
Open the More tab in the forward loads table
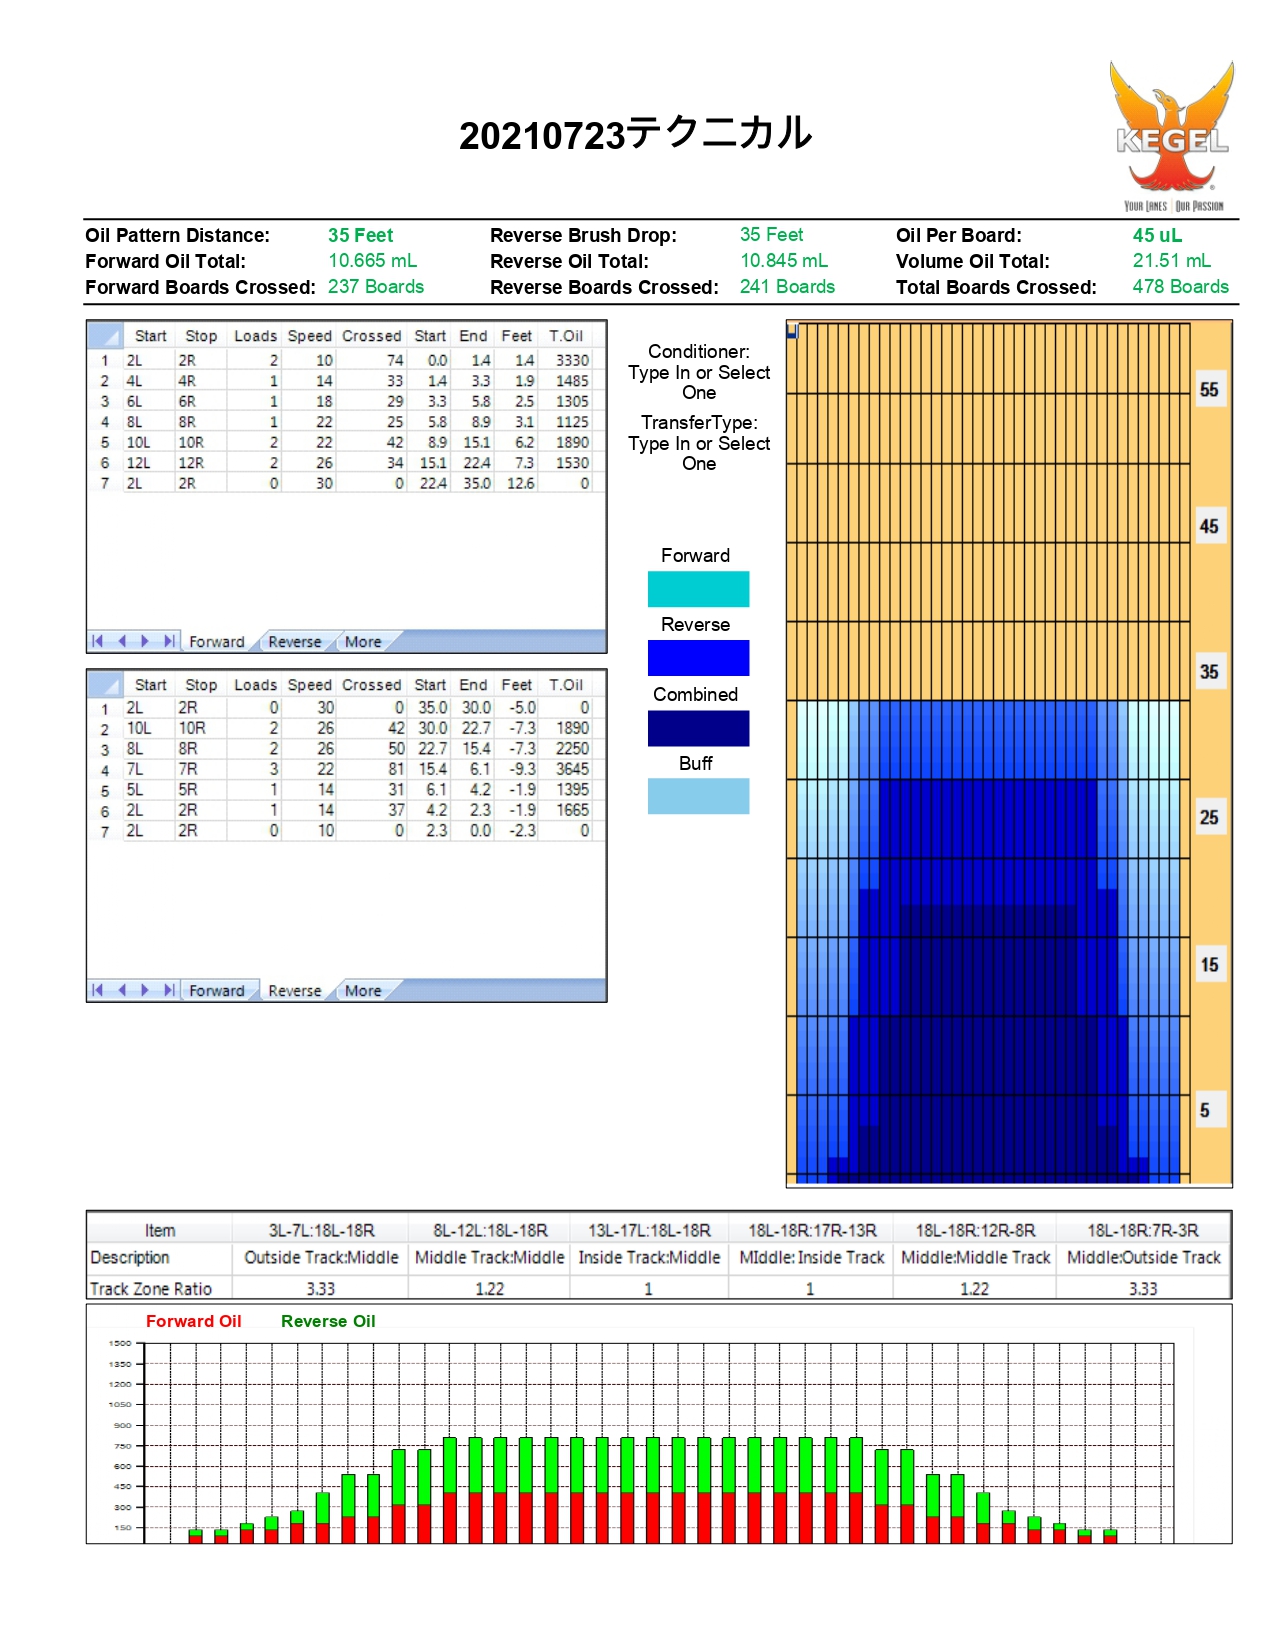coord(363,642)
